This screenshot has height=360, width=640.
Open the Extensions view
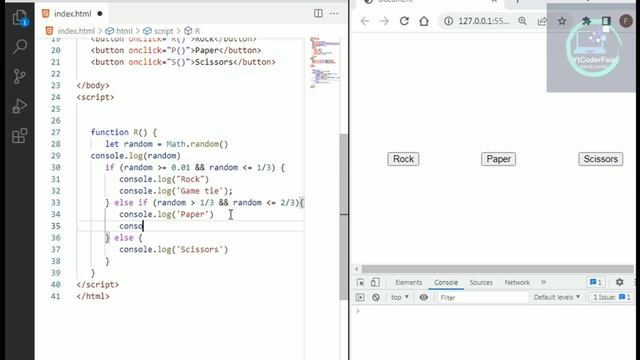click(x=20, y=136)
